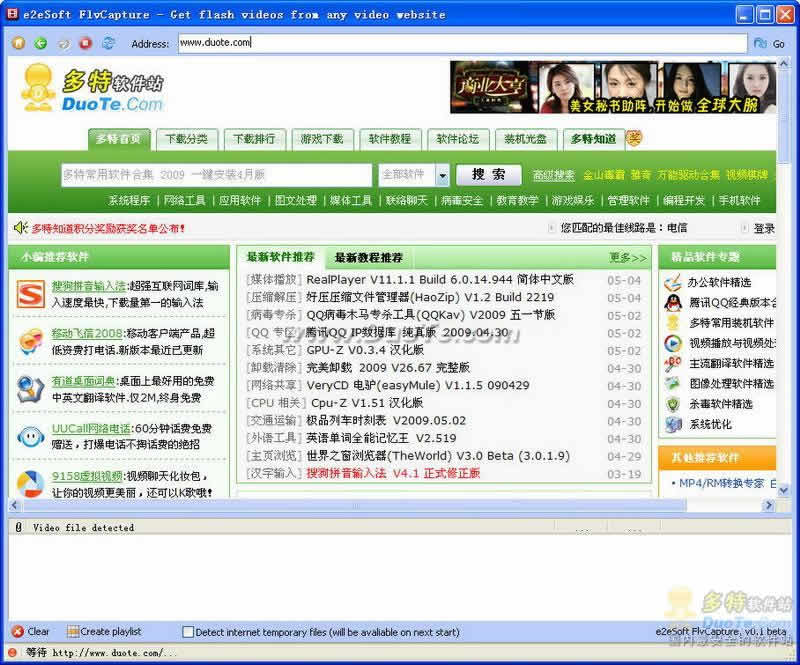
Task: Open the 装机光盘 tab
Action: tap(526, 139)
